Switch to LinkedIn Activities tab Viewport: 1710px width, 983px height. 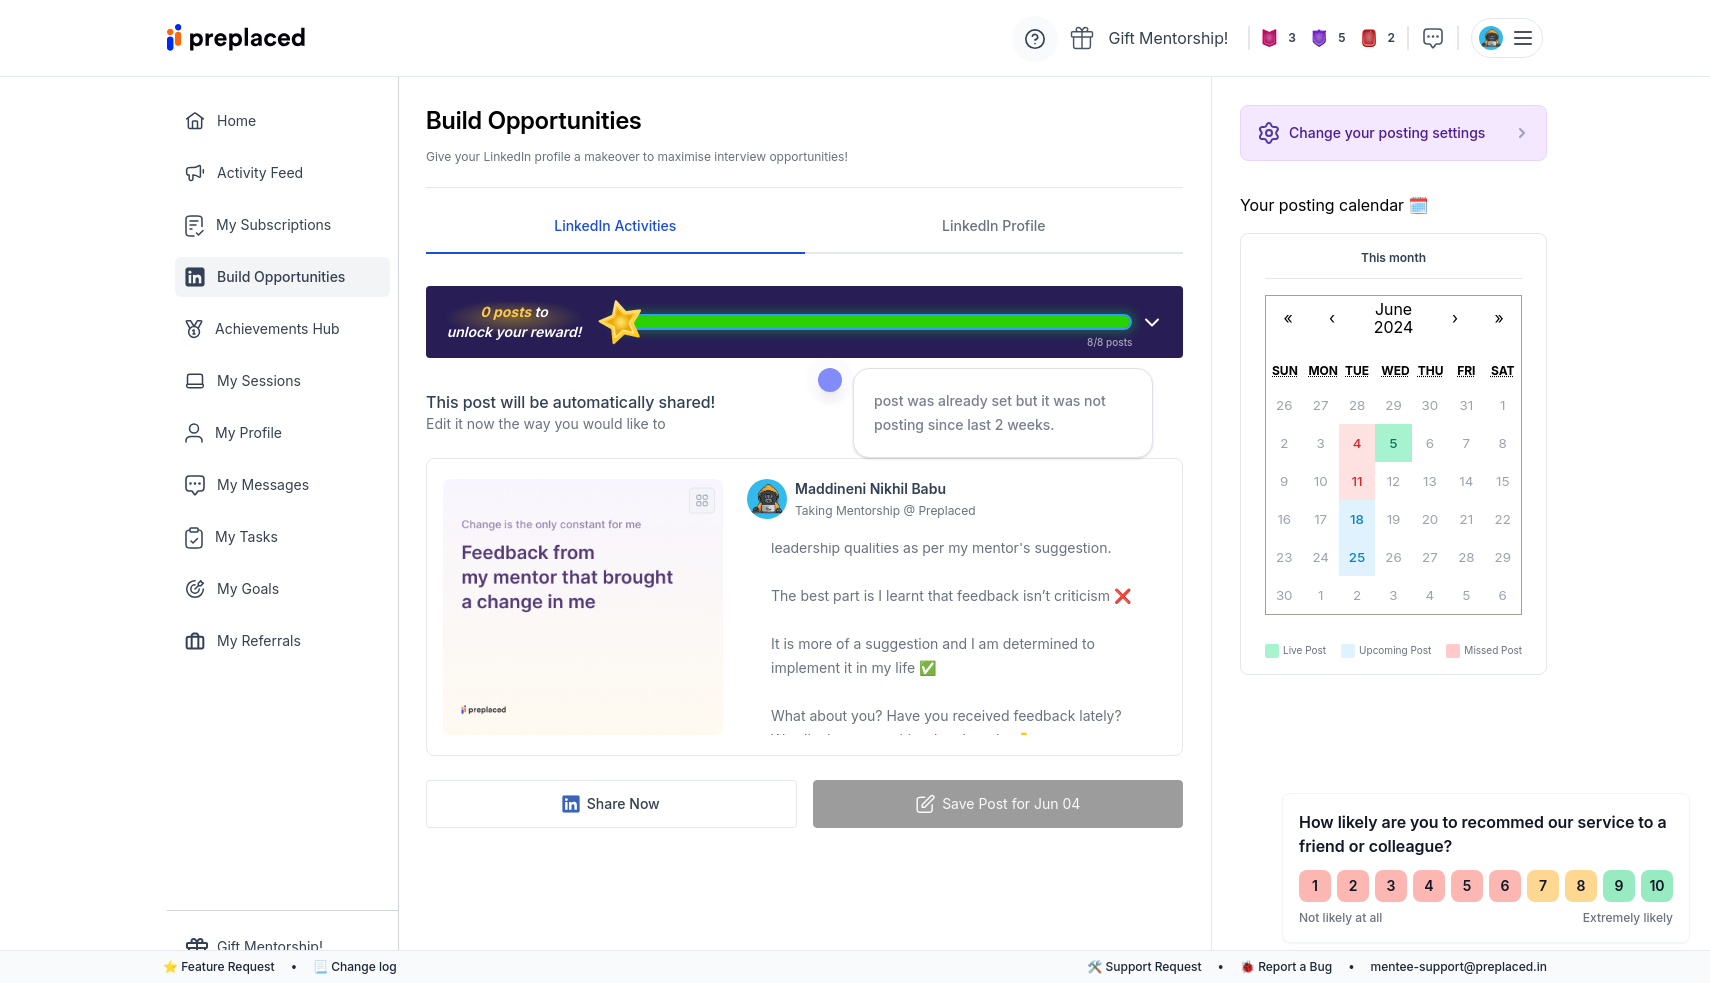pos(615,226)
